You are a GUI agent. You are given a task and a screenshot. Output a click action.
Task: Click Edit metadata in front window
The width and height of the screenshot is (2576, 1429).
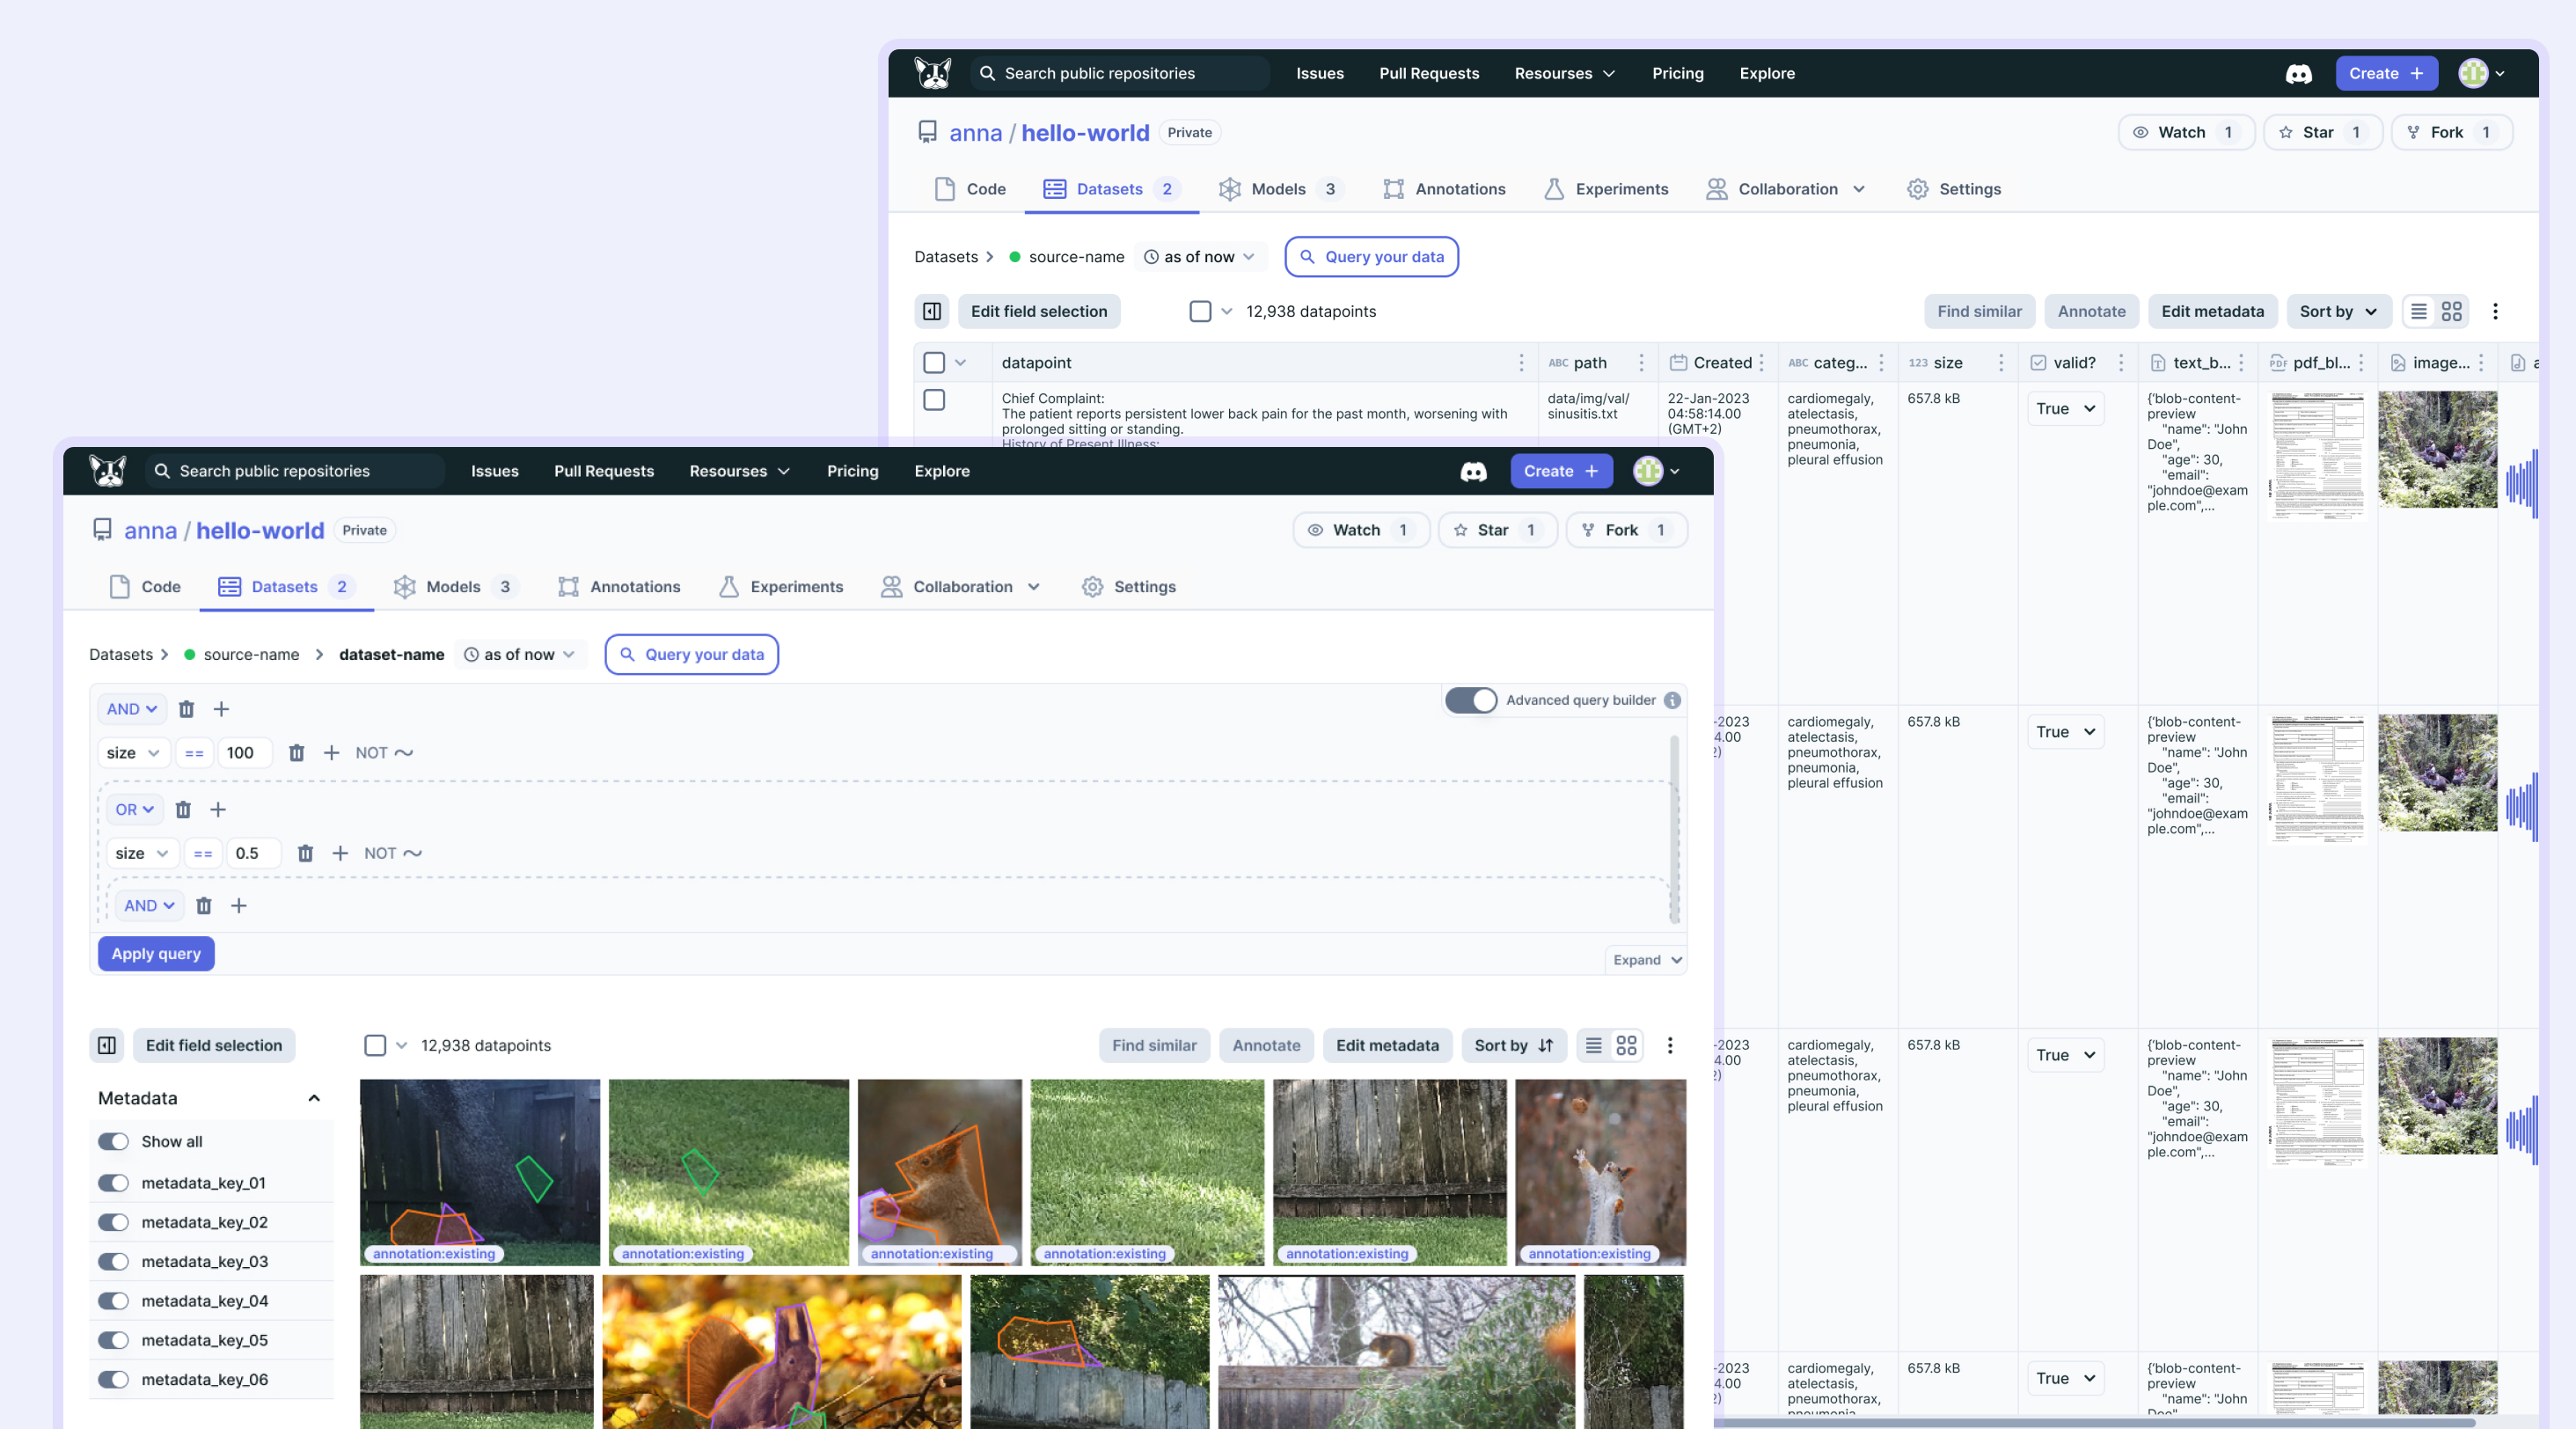point(1387,1045)
